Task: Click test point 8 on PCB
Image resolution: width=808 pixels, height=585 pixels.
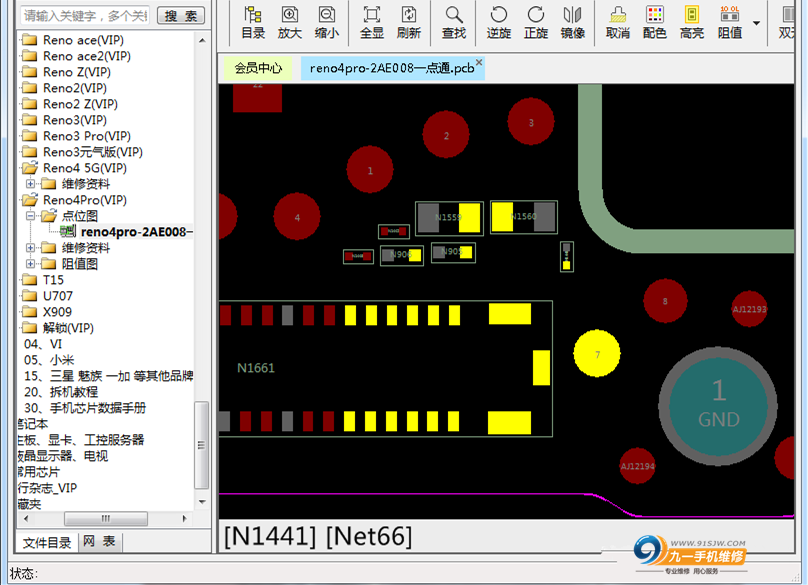Action: (665, 301)
